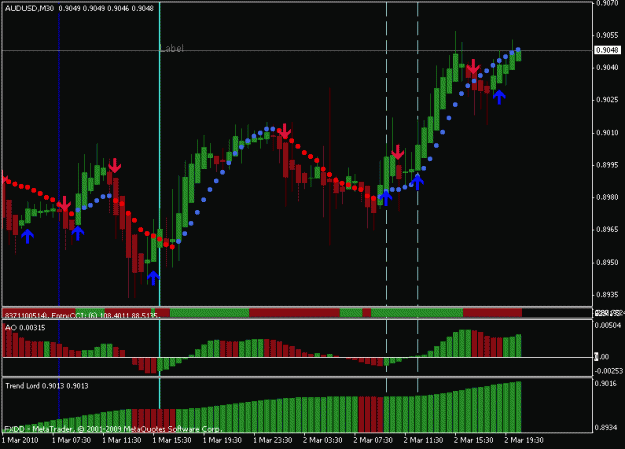Click the EntryCCI indicator label text
Screen dimensions: 625x449
(83, 315)
